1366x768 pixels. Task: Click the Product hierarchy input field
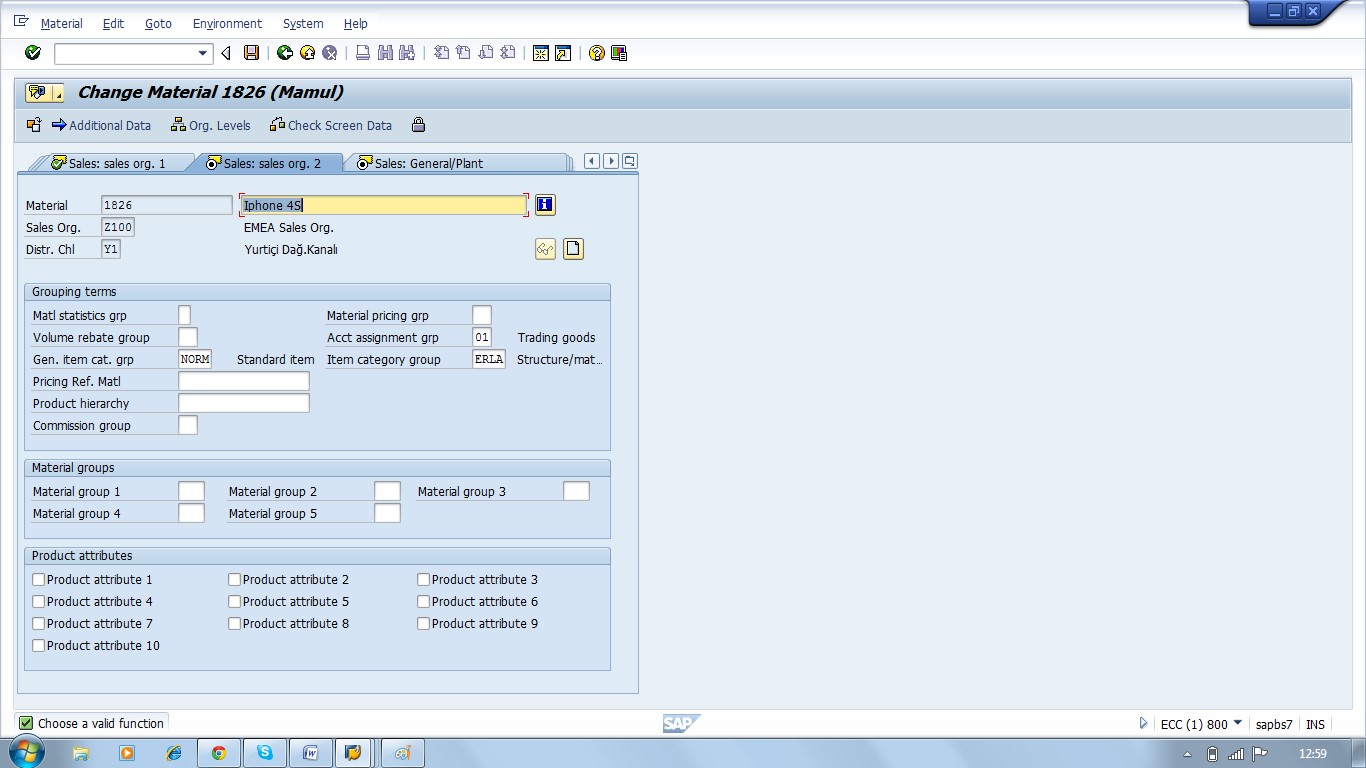244,403
